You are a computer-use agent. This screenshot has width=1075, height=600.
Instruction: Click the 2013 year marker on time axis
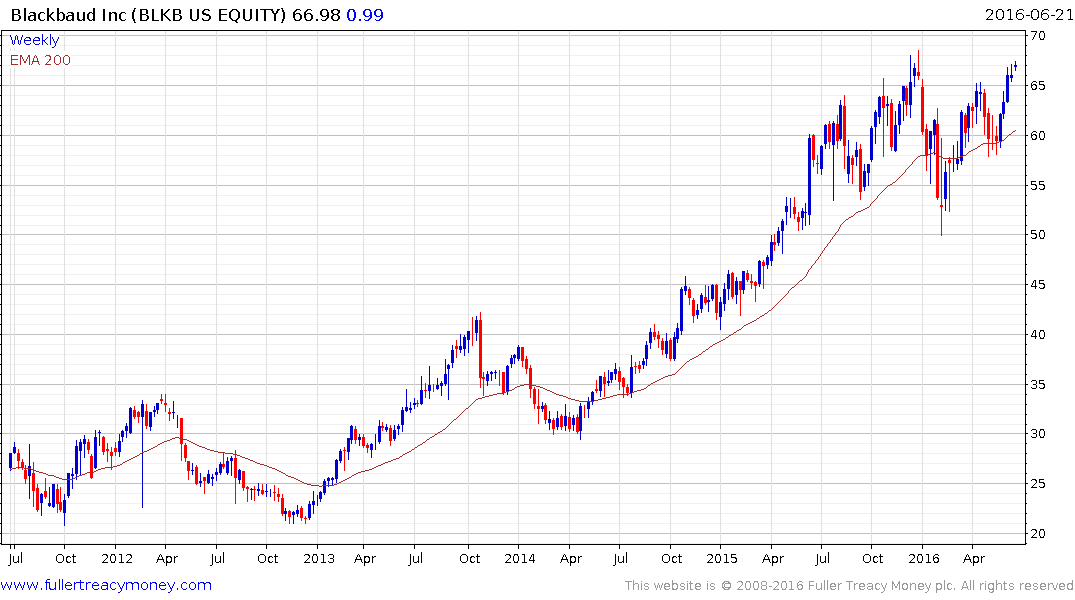coord(318,557)
